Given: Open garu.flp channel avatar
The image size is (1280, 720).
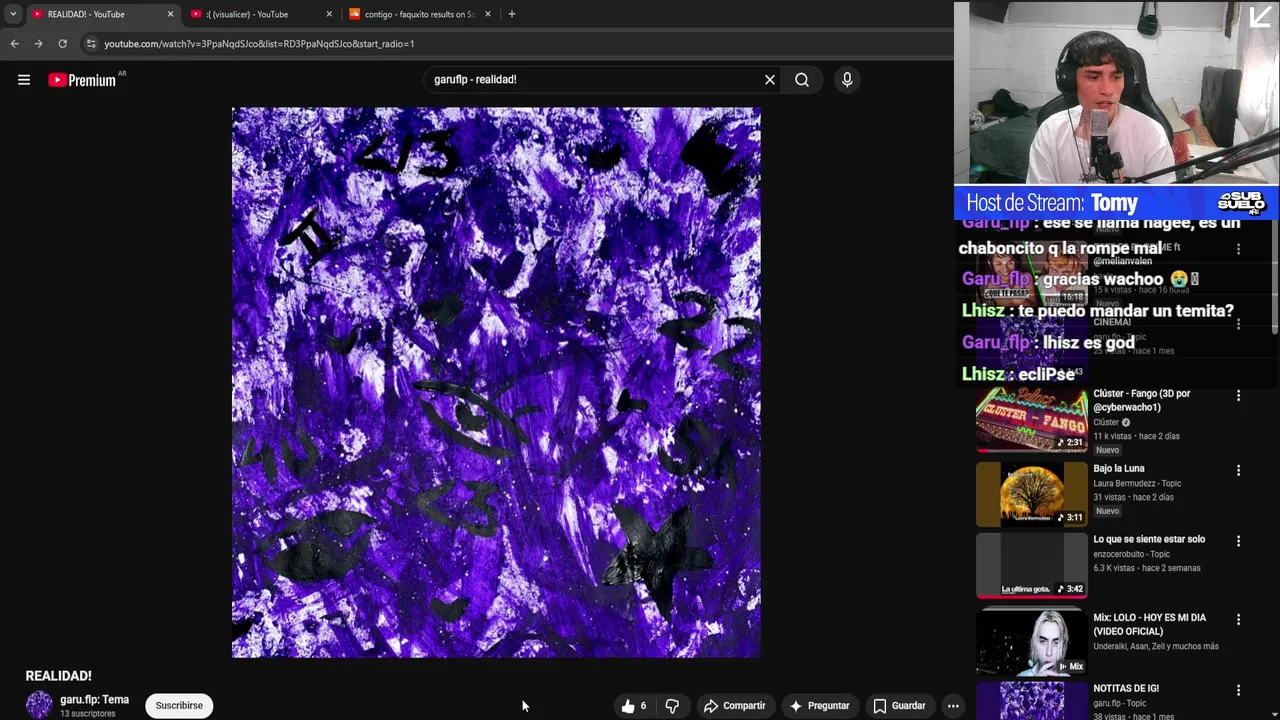Looking at the screenshot, I should (39, 705).
